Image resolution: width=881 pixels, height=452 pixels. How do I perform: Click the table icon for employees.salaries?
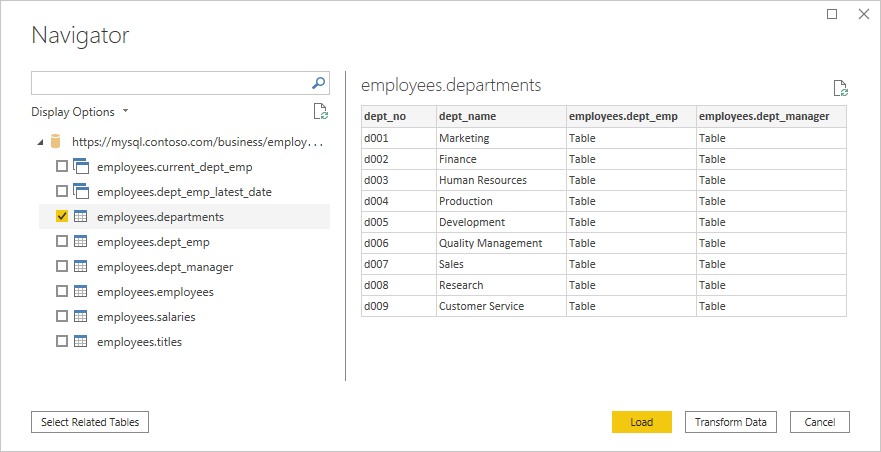[x=81, y=317]
